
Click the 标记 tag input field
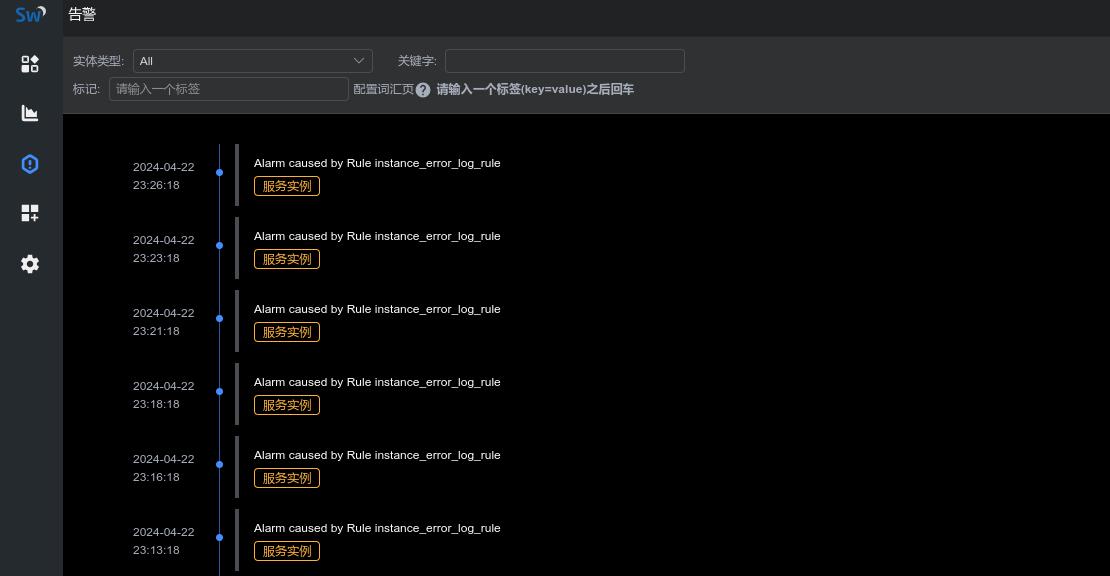coord(228,89)
